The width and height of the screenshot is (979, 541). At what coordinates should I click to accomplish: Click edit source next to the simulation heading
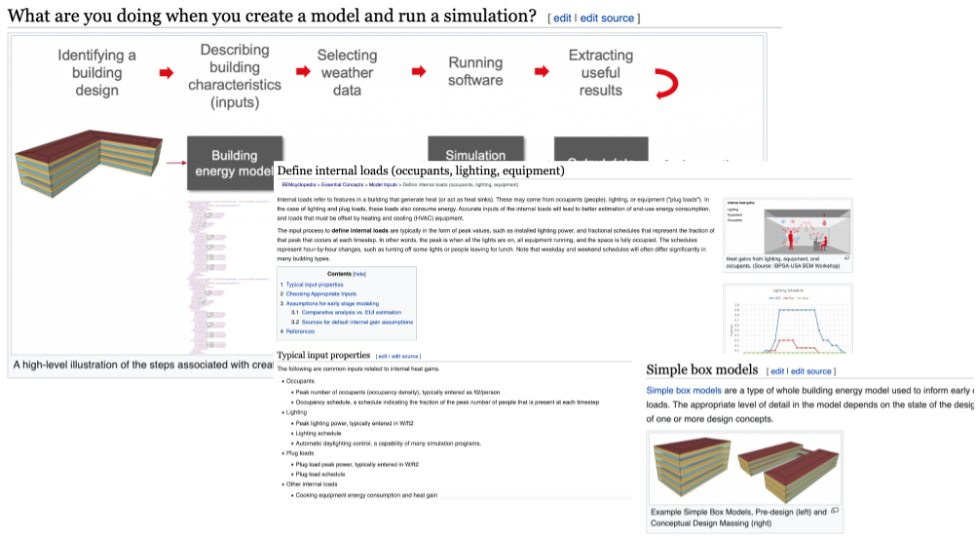607,18
